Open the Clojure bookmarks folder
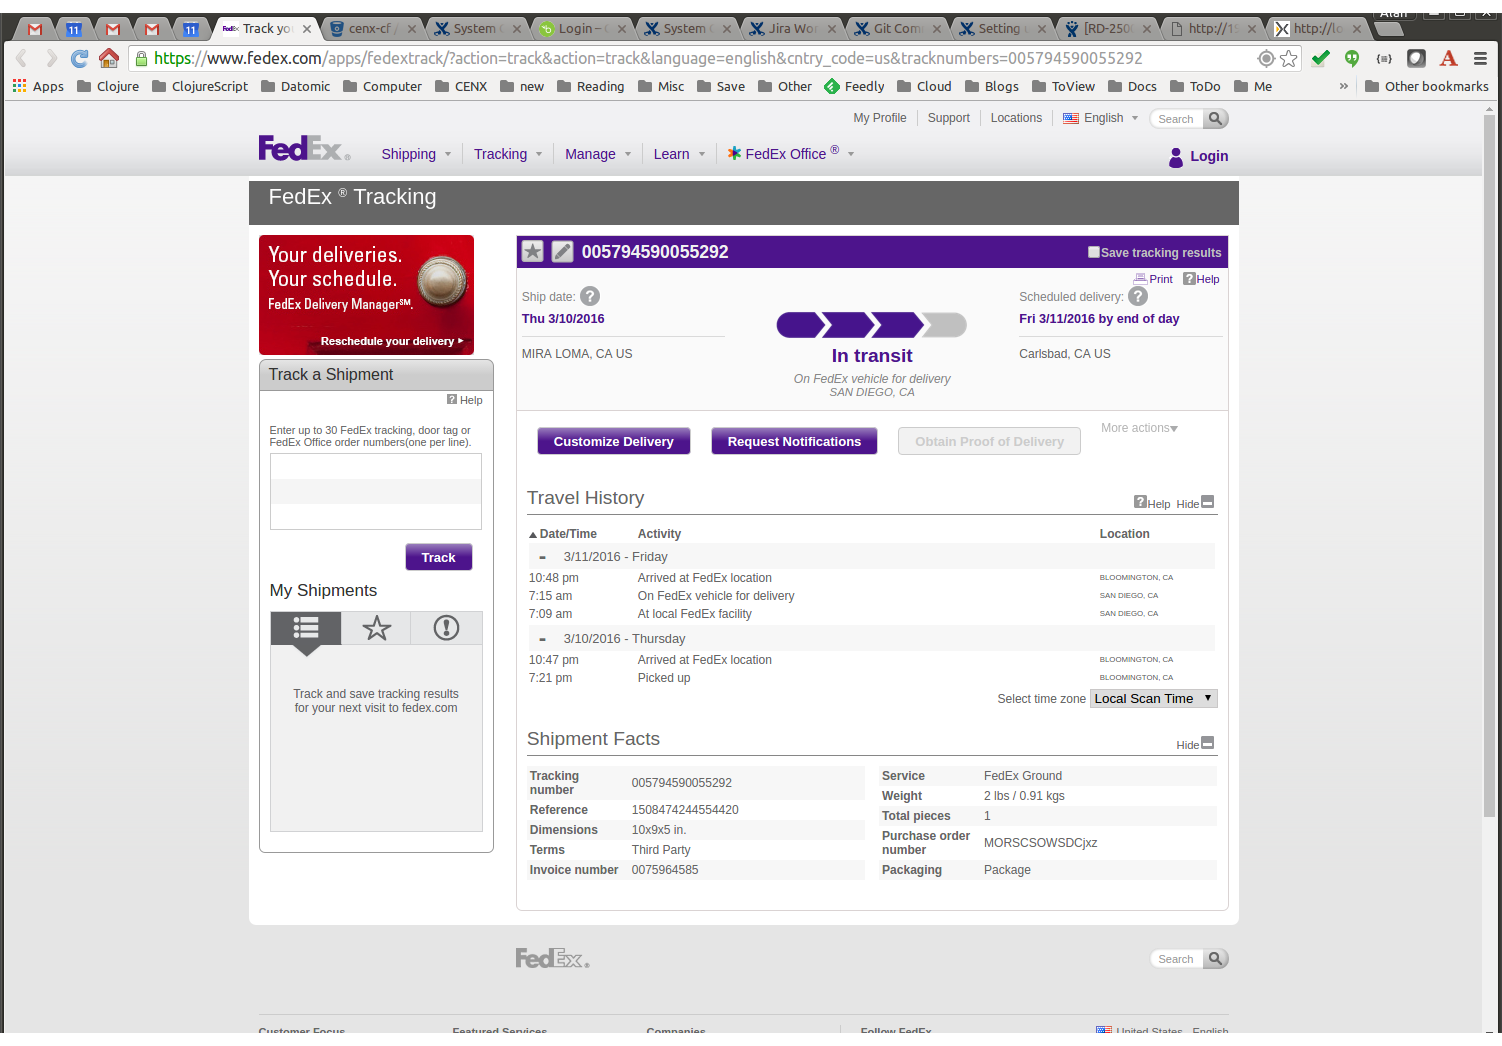 click(x=108, y=86)
